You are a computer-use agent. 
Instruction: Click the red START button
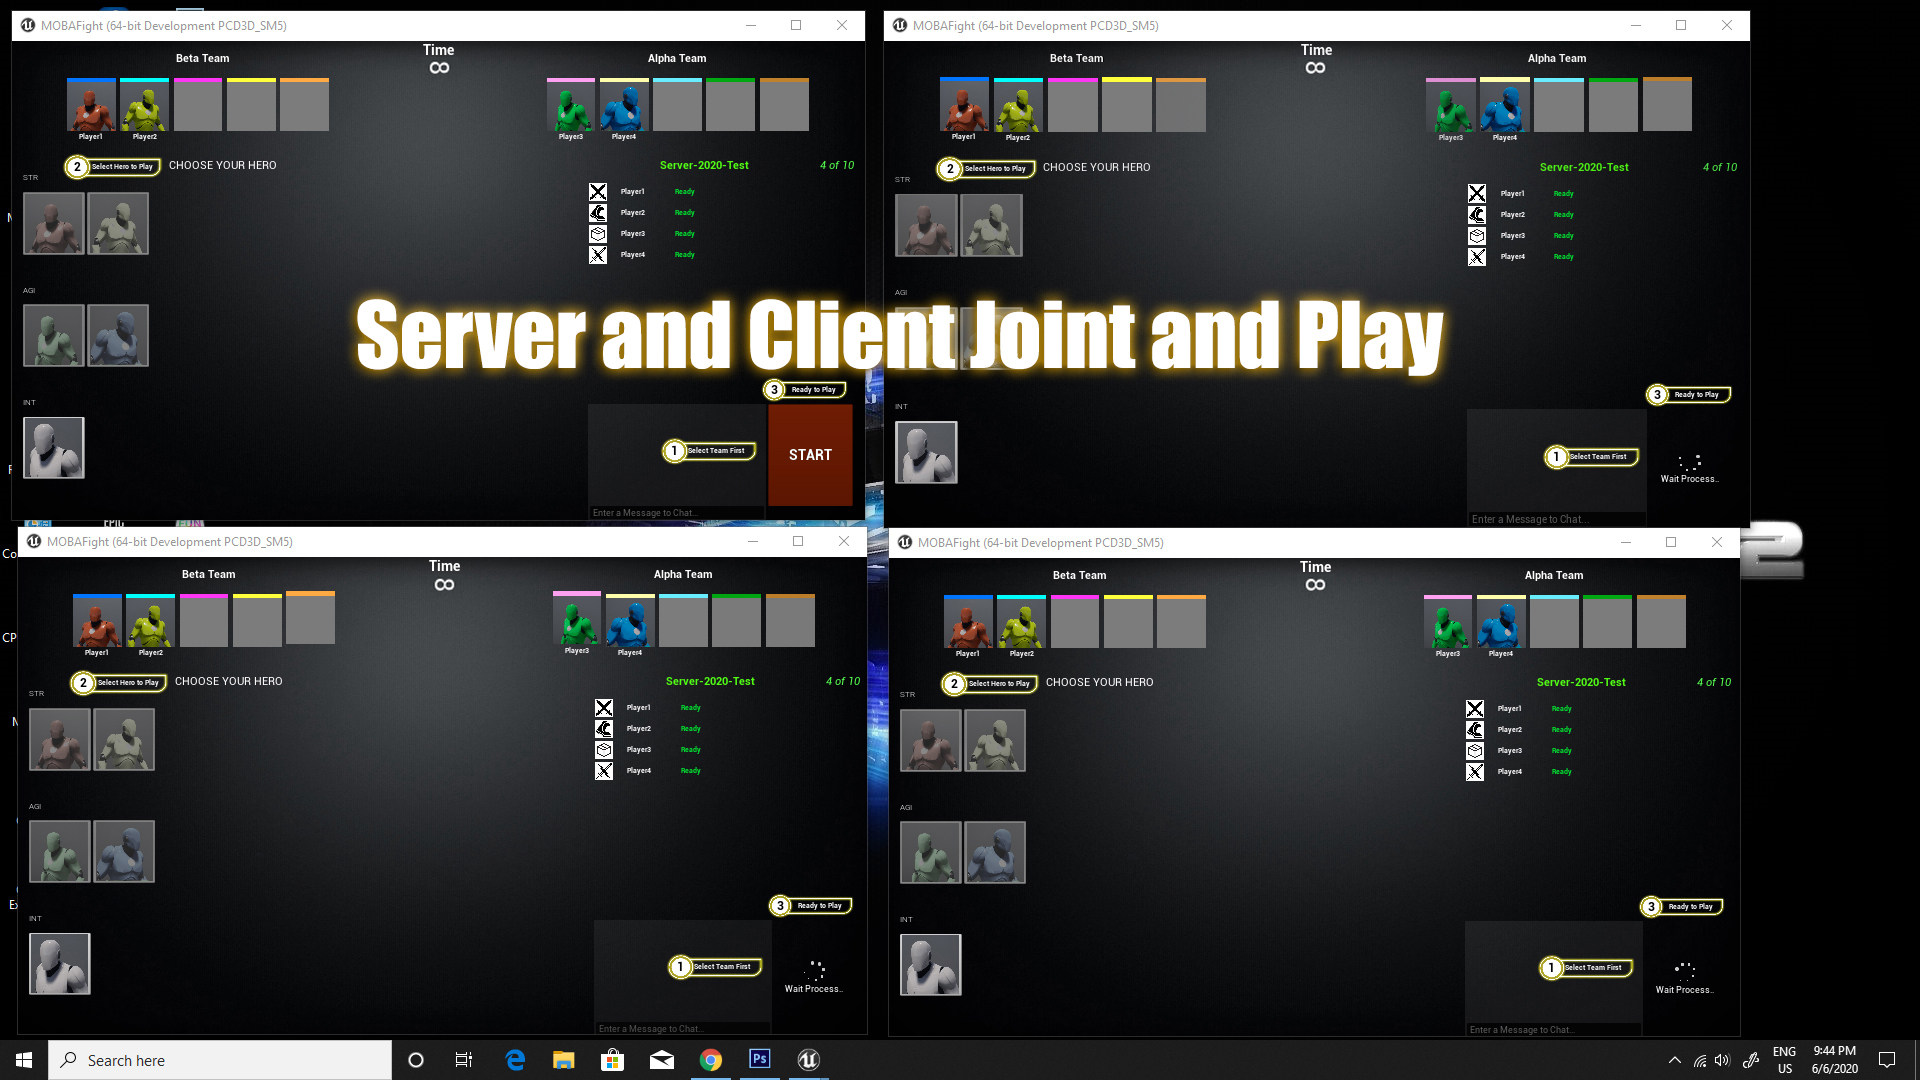coord(810,455)
